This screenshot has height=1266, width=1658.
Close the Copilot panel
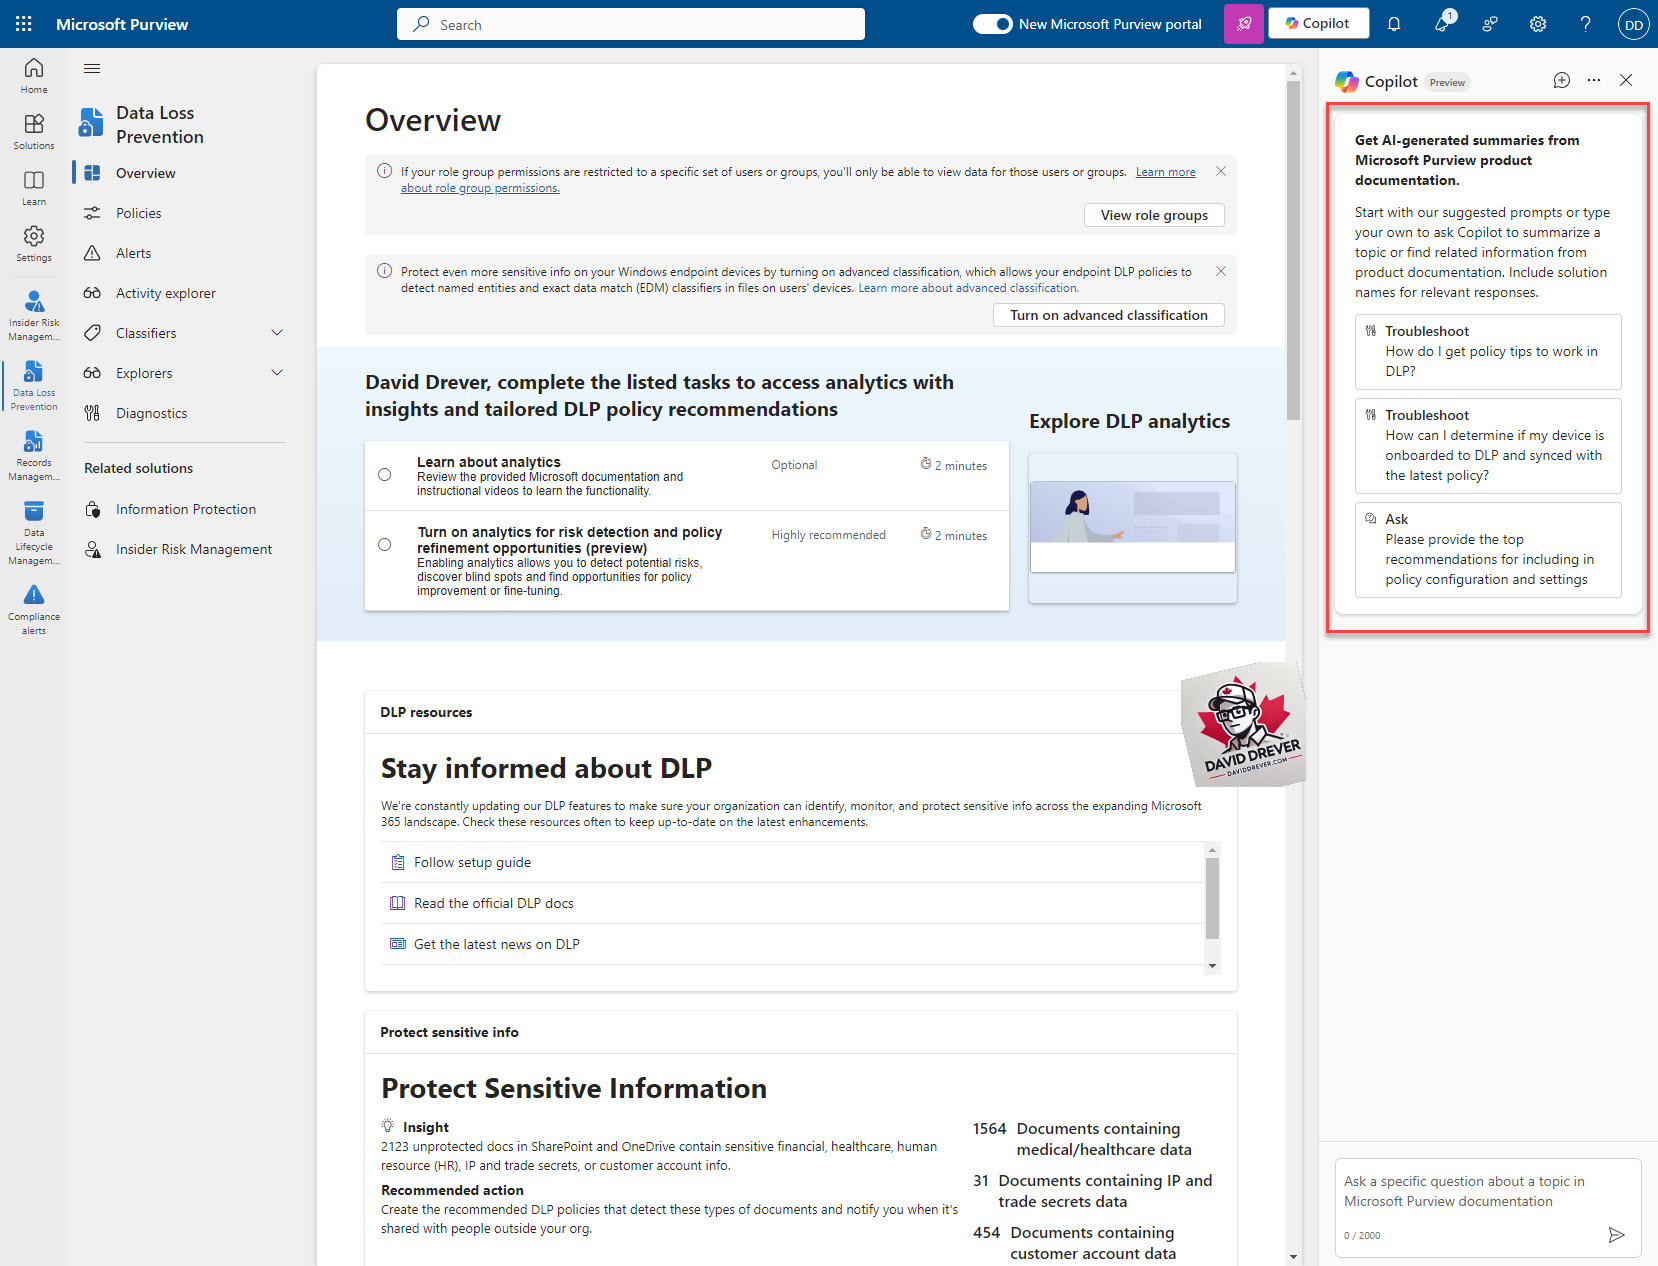pos(1626,81)
